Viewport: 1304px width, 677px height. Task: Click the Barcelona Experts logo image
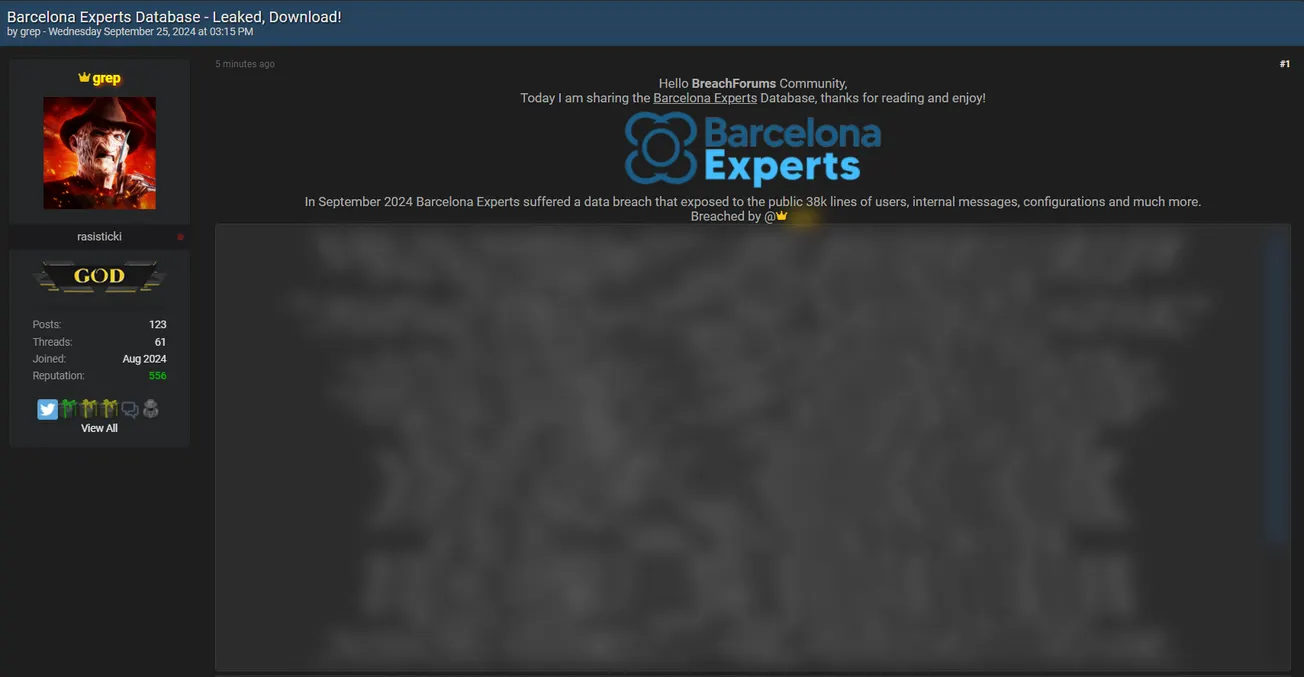pos(753,149)
